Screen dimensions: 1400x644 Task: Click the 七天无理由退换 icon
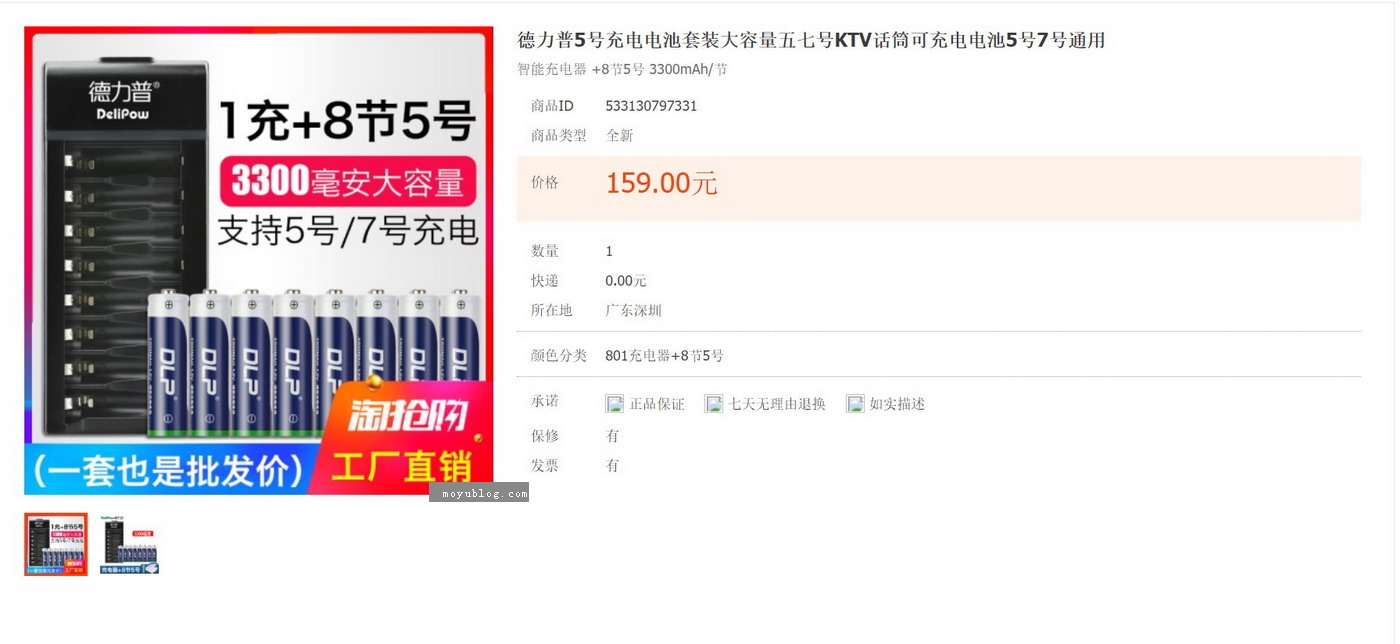[x=713, y=404]
